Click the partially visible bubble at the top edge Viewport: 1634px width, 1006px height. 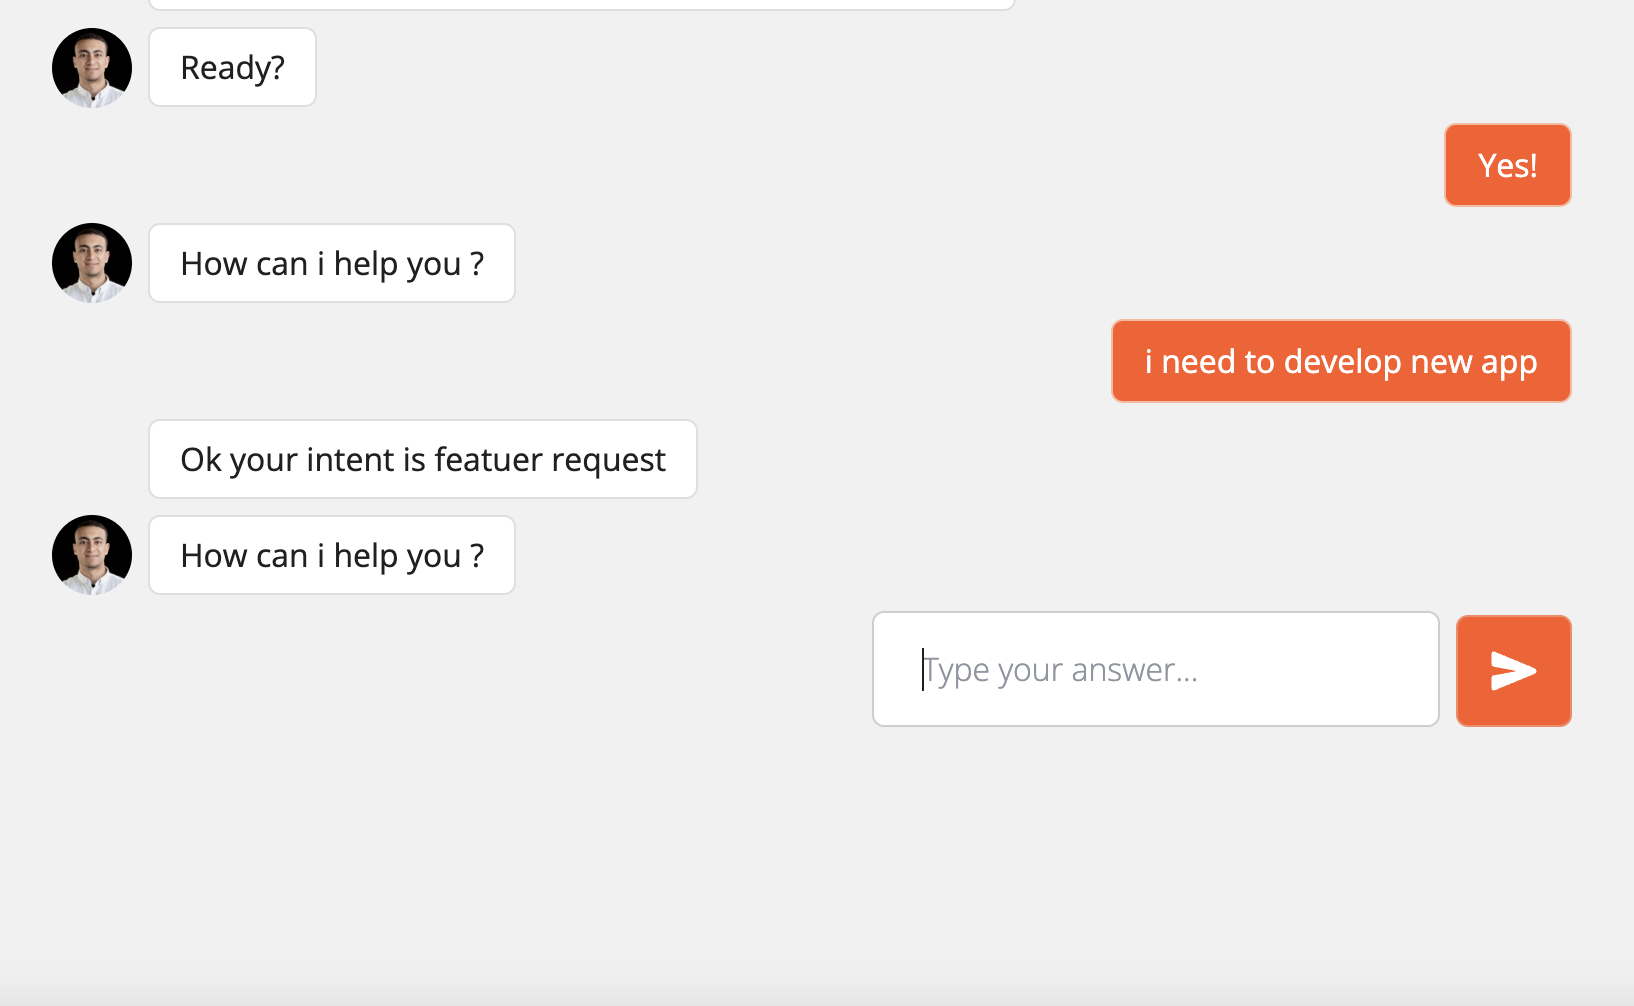582,4
